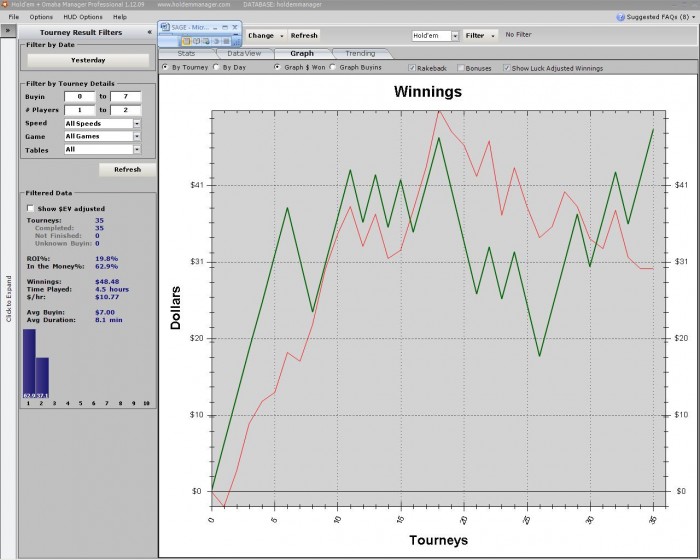Open the Game dropdown (All Games)
The height and width of the screenshot is (560, 700).
click(x=137, y=136)
